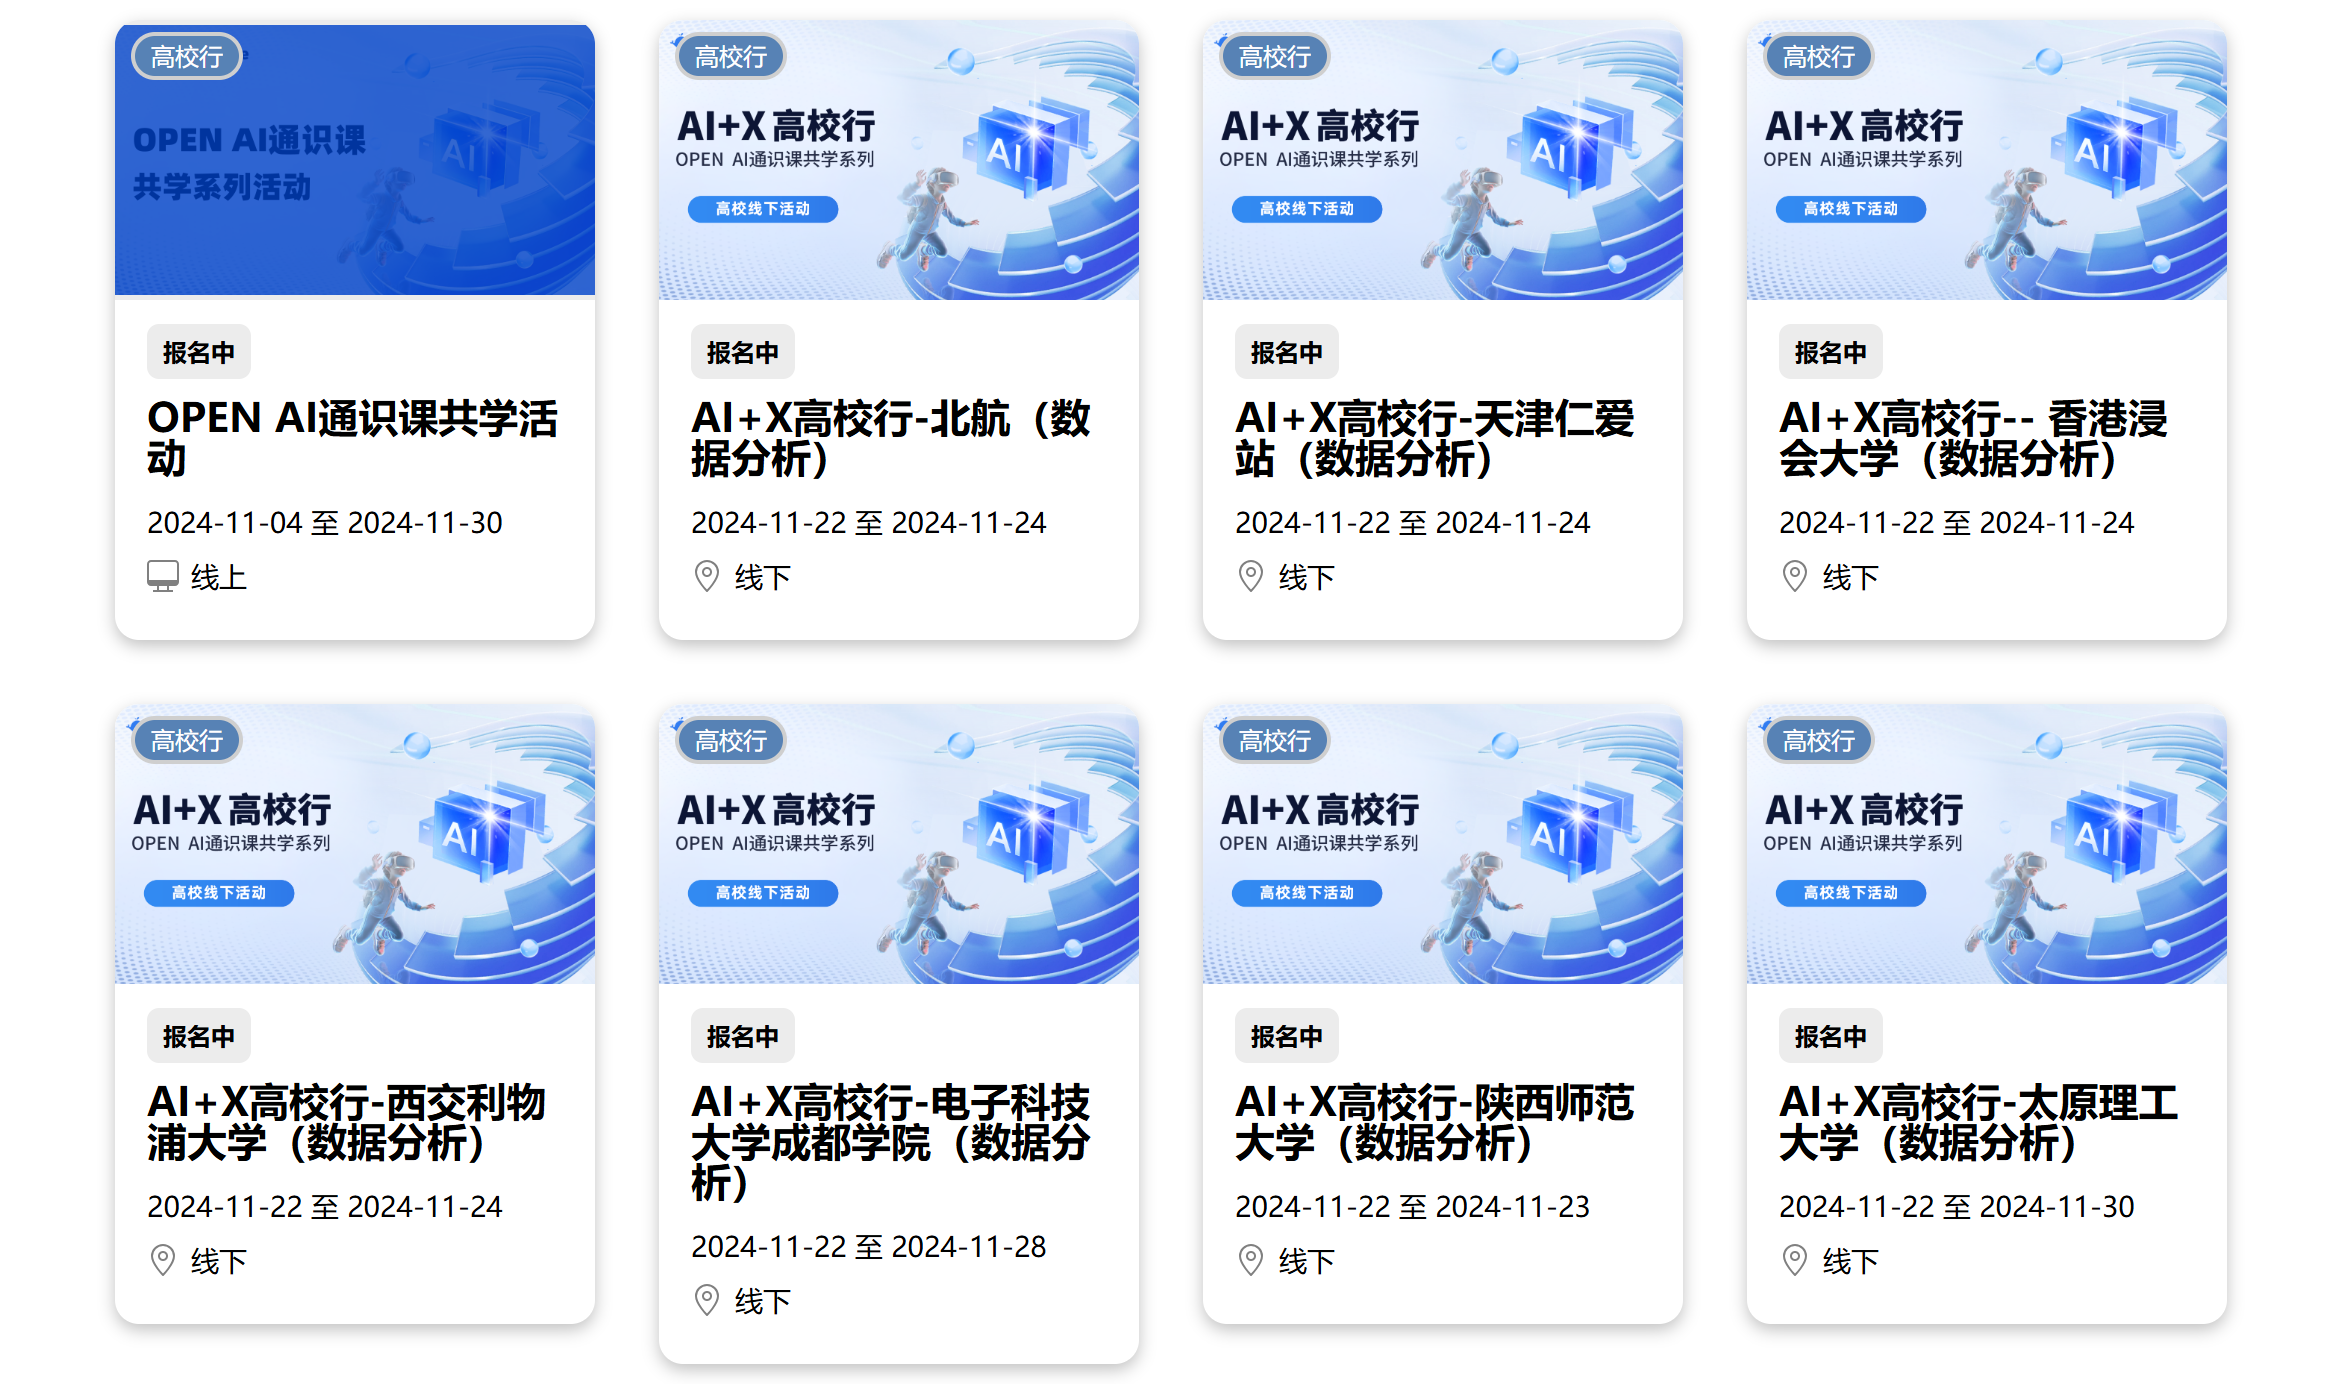This screenshot has width=2352, height=1384.
Task: Click the 高校线下活动 tag on 西交利物浦大学 banner
Action: pyautogui.click(x=219, y=893)
